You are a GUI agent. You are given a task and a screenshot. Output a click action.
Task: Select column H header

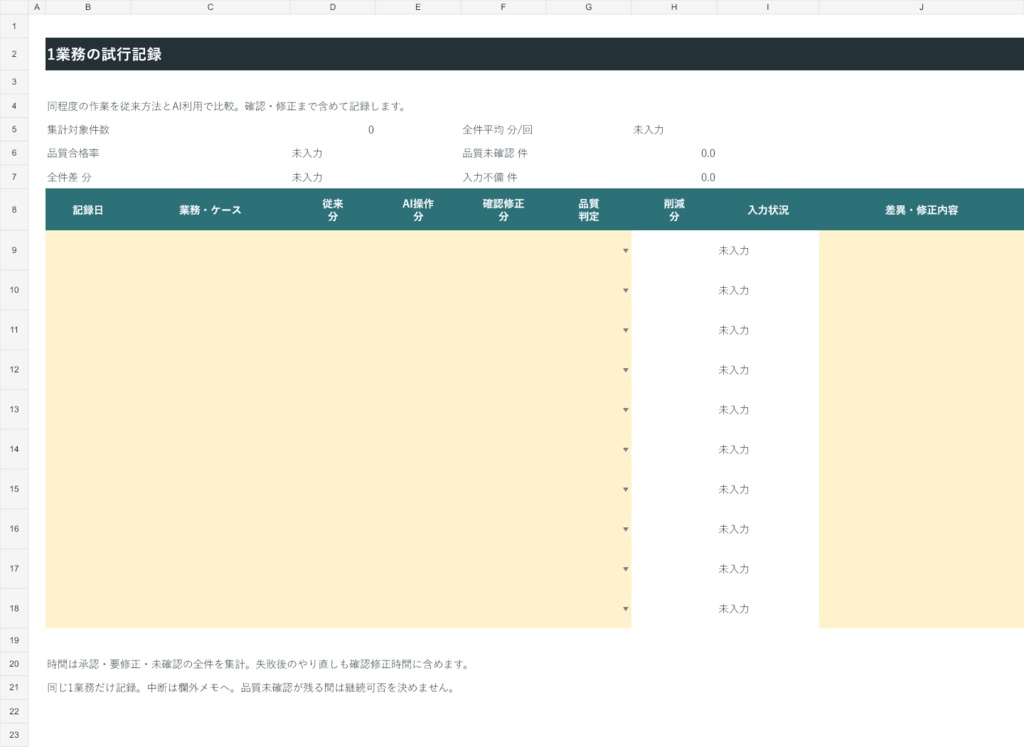click(674, 7)
